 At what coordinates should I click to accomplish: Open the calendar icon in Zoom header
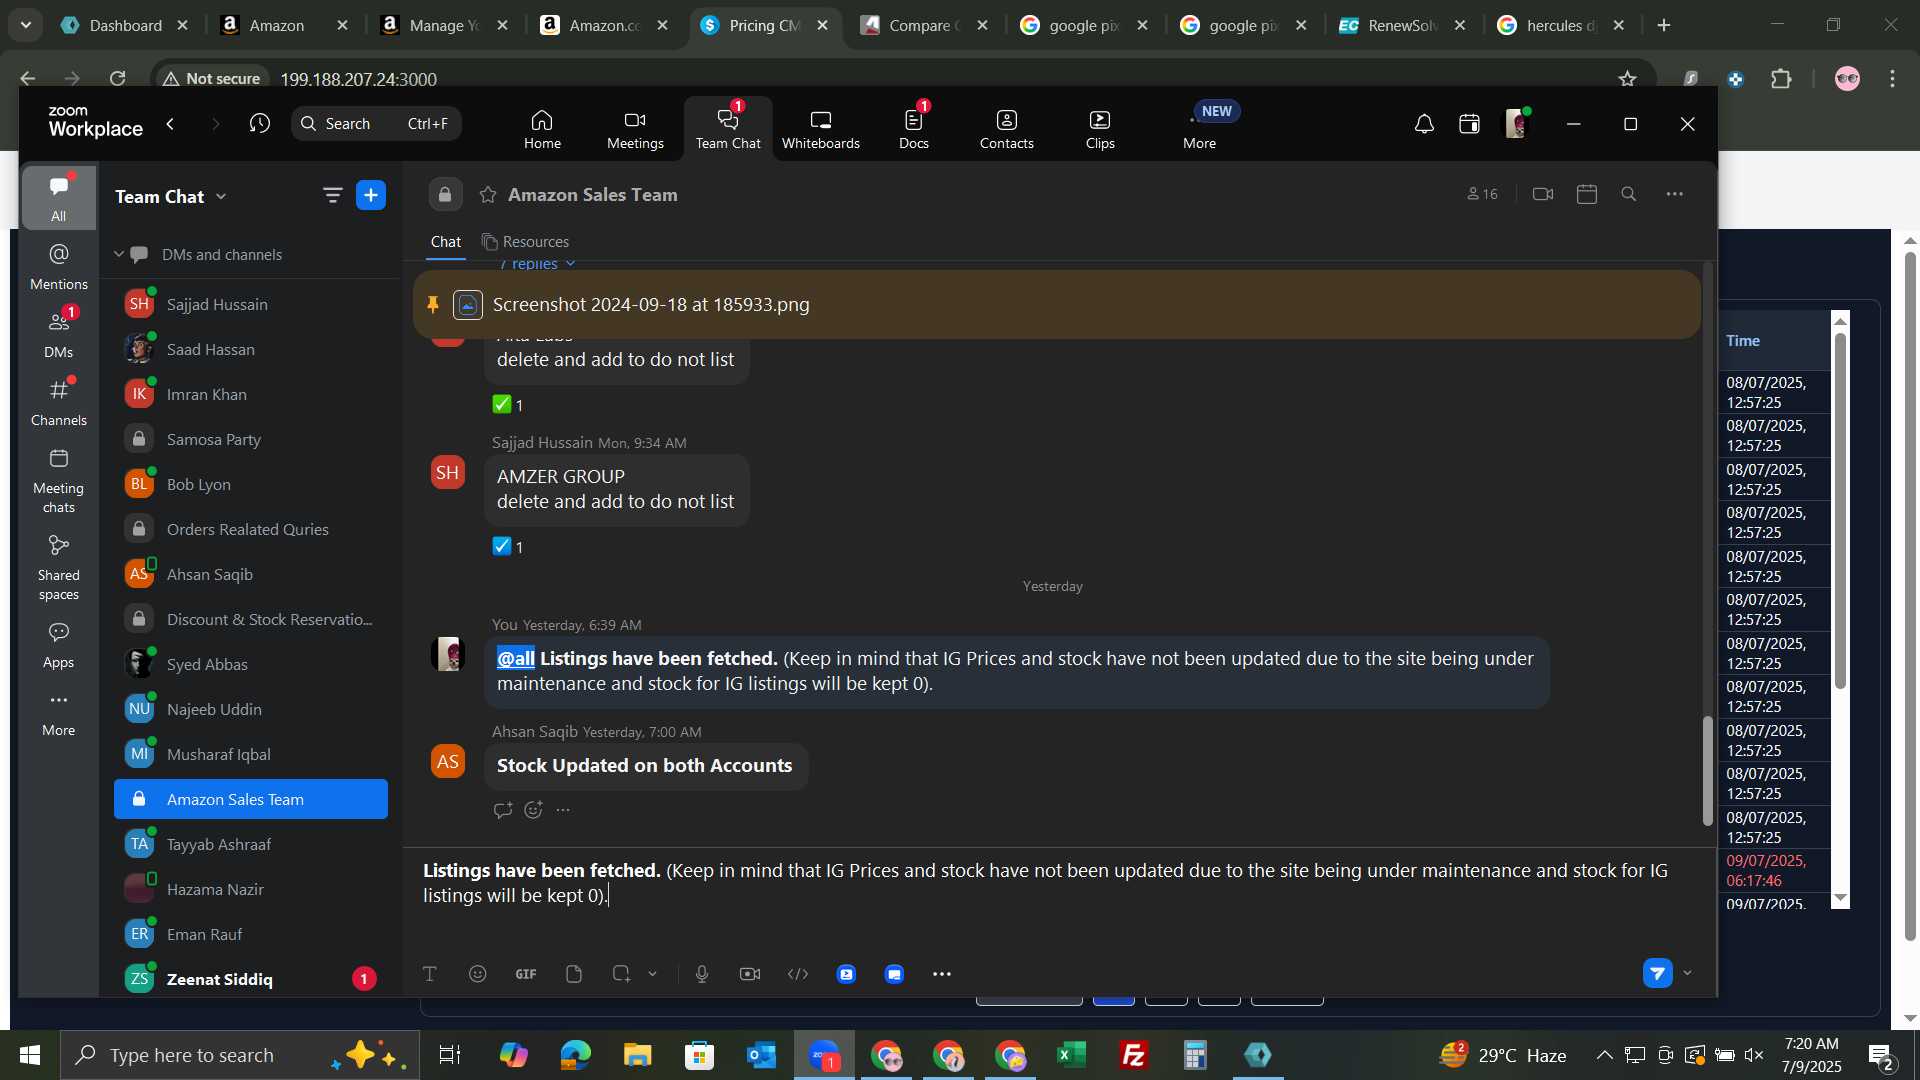coord(1469,124)
